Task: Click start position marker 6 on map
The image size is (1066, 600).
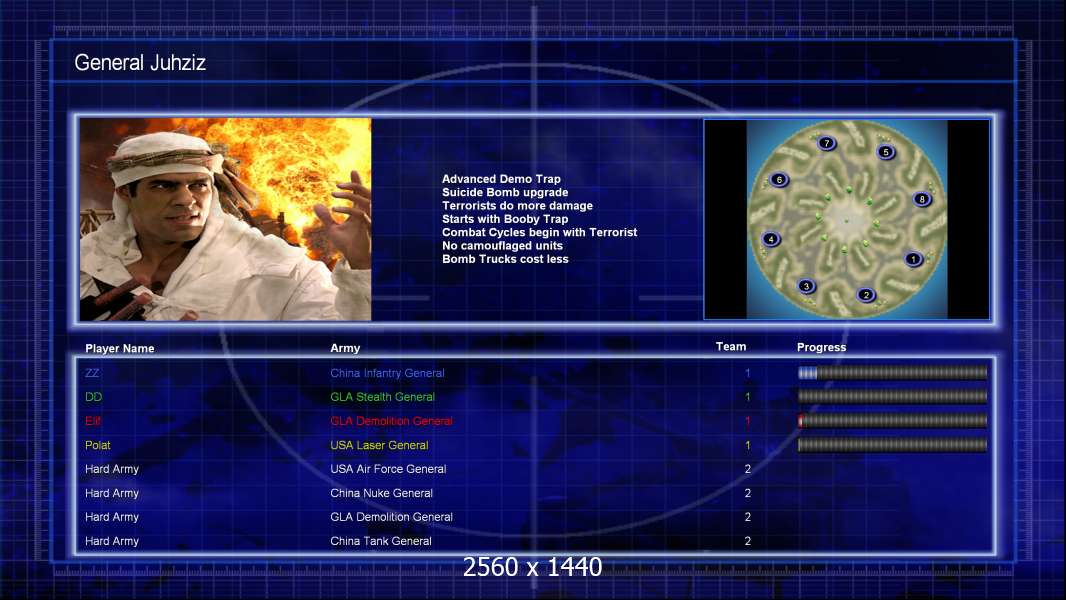Action: pyautogui.click(x=779, y=180)
